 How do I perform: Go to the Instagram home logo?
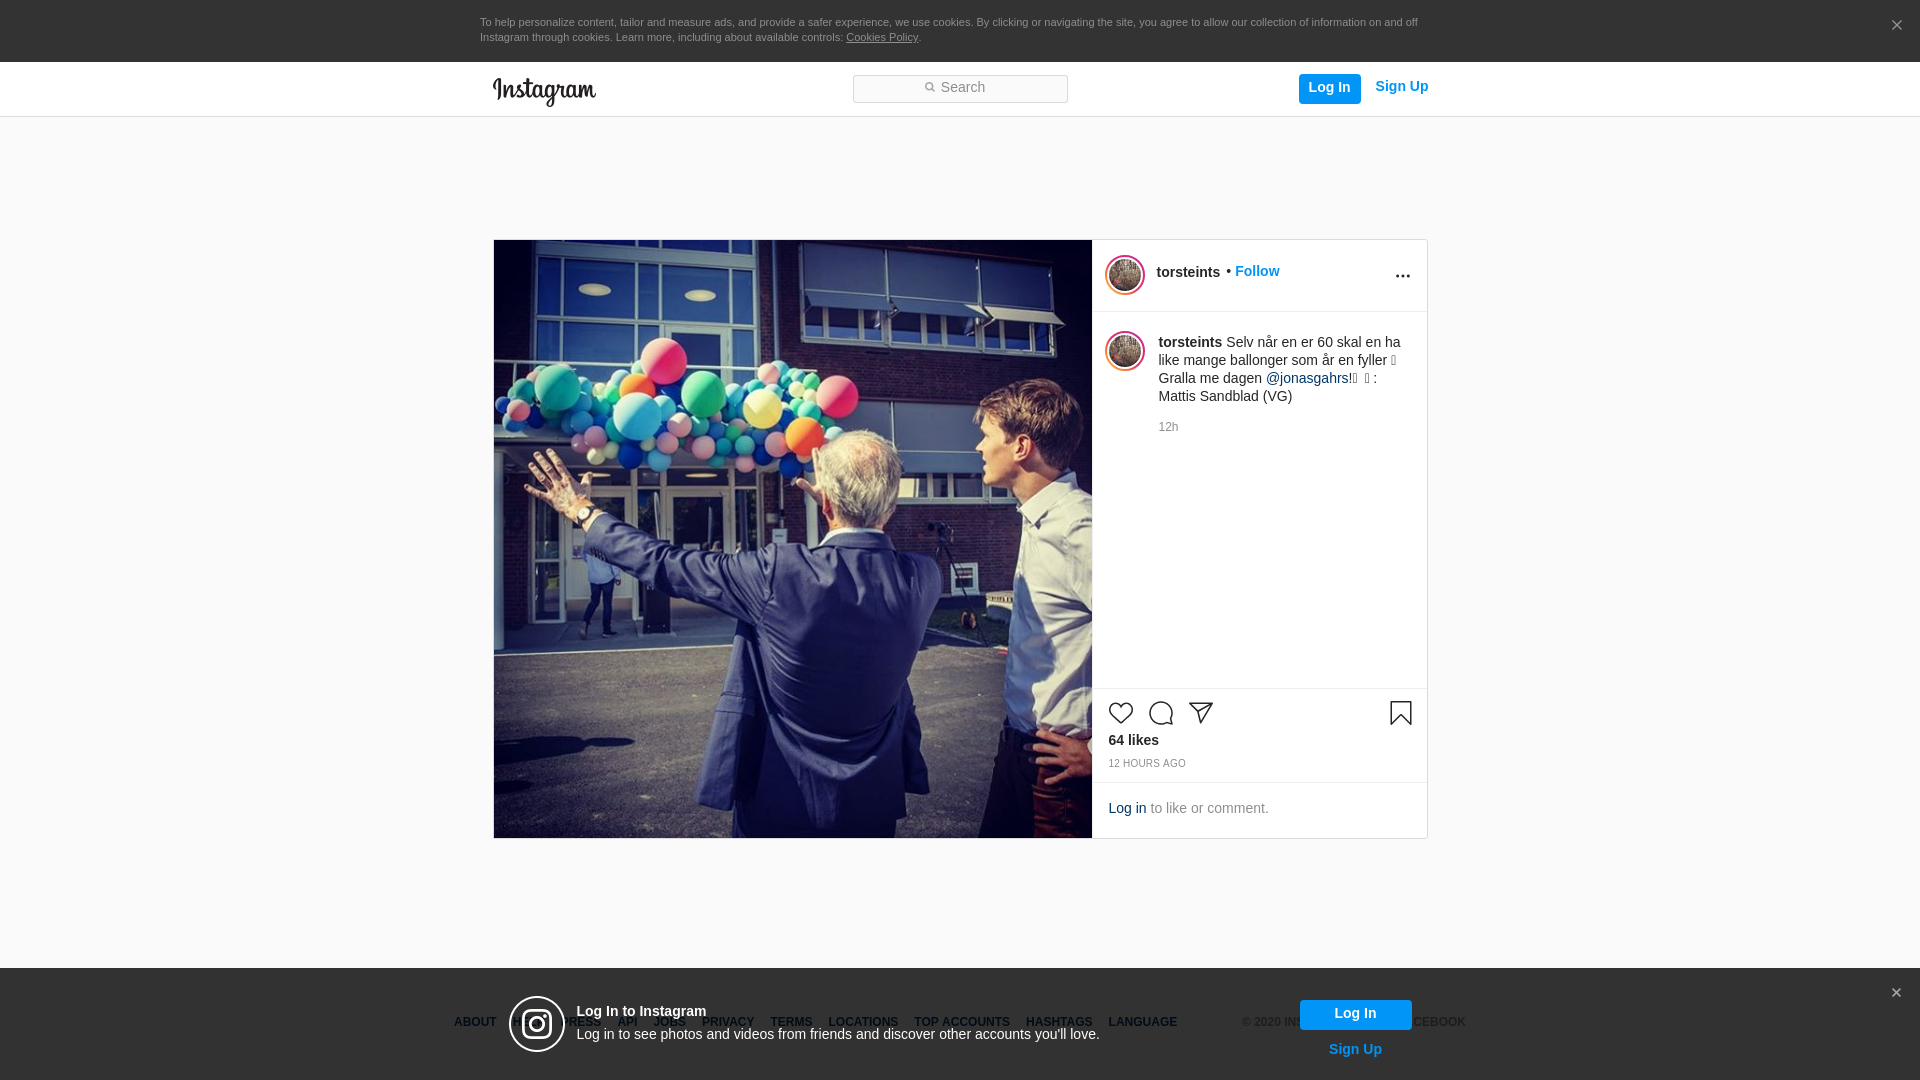[x=544, y=91]
